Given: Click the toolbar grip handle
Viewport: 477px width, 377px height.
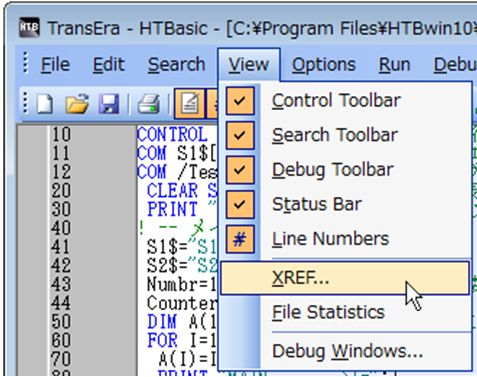Looking at the screenshot, I should tap(26, 102).
